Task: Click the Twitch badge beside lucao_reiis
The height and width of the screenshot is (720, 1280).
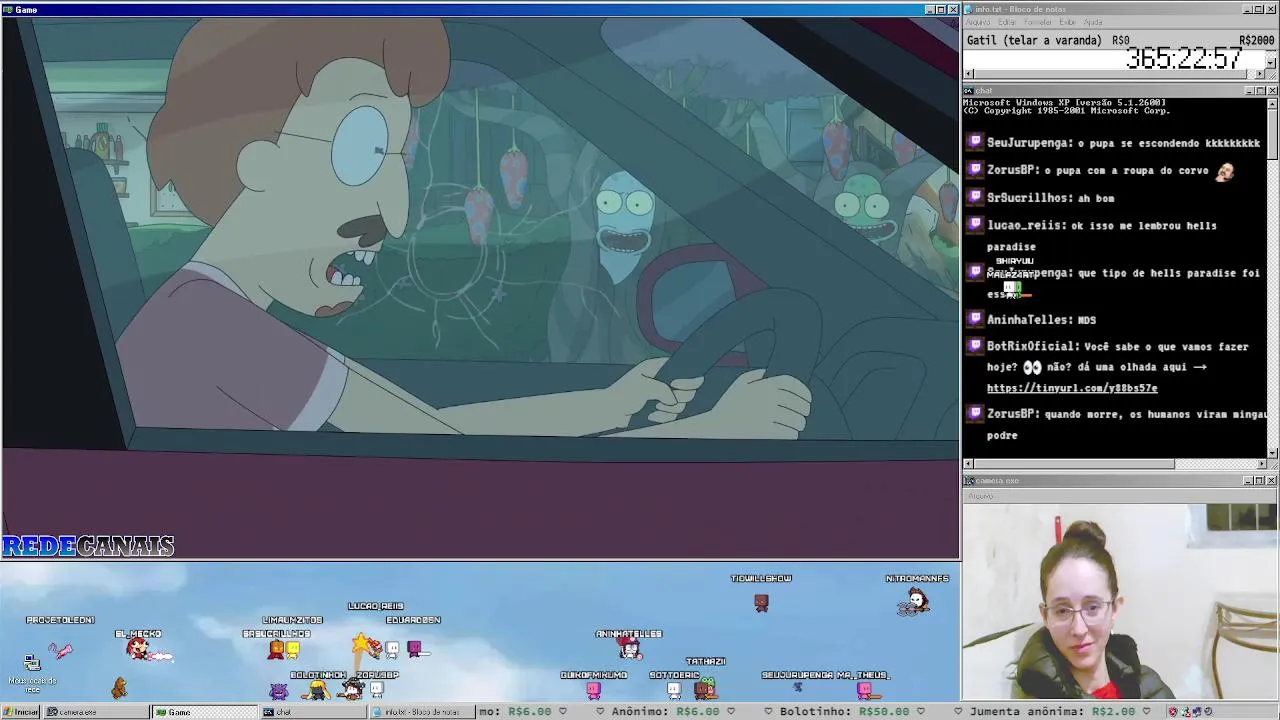Action: click(975, 225)
